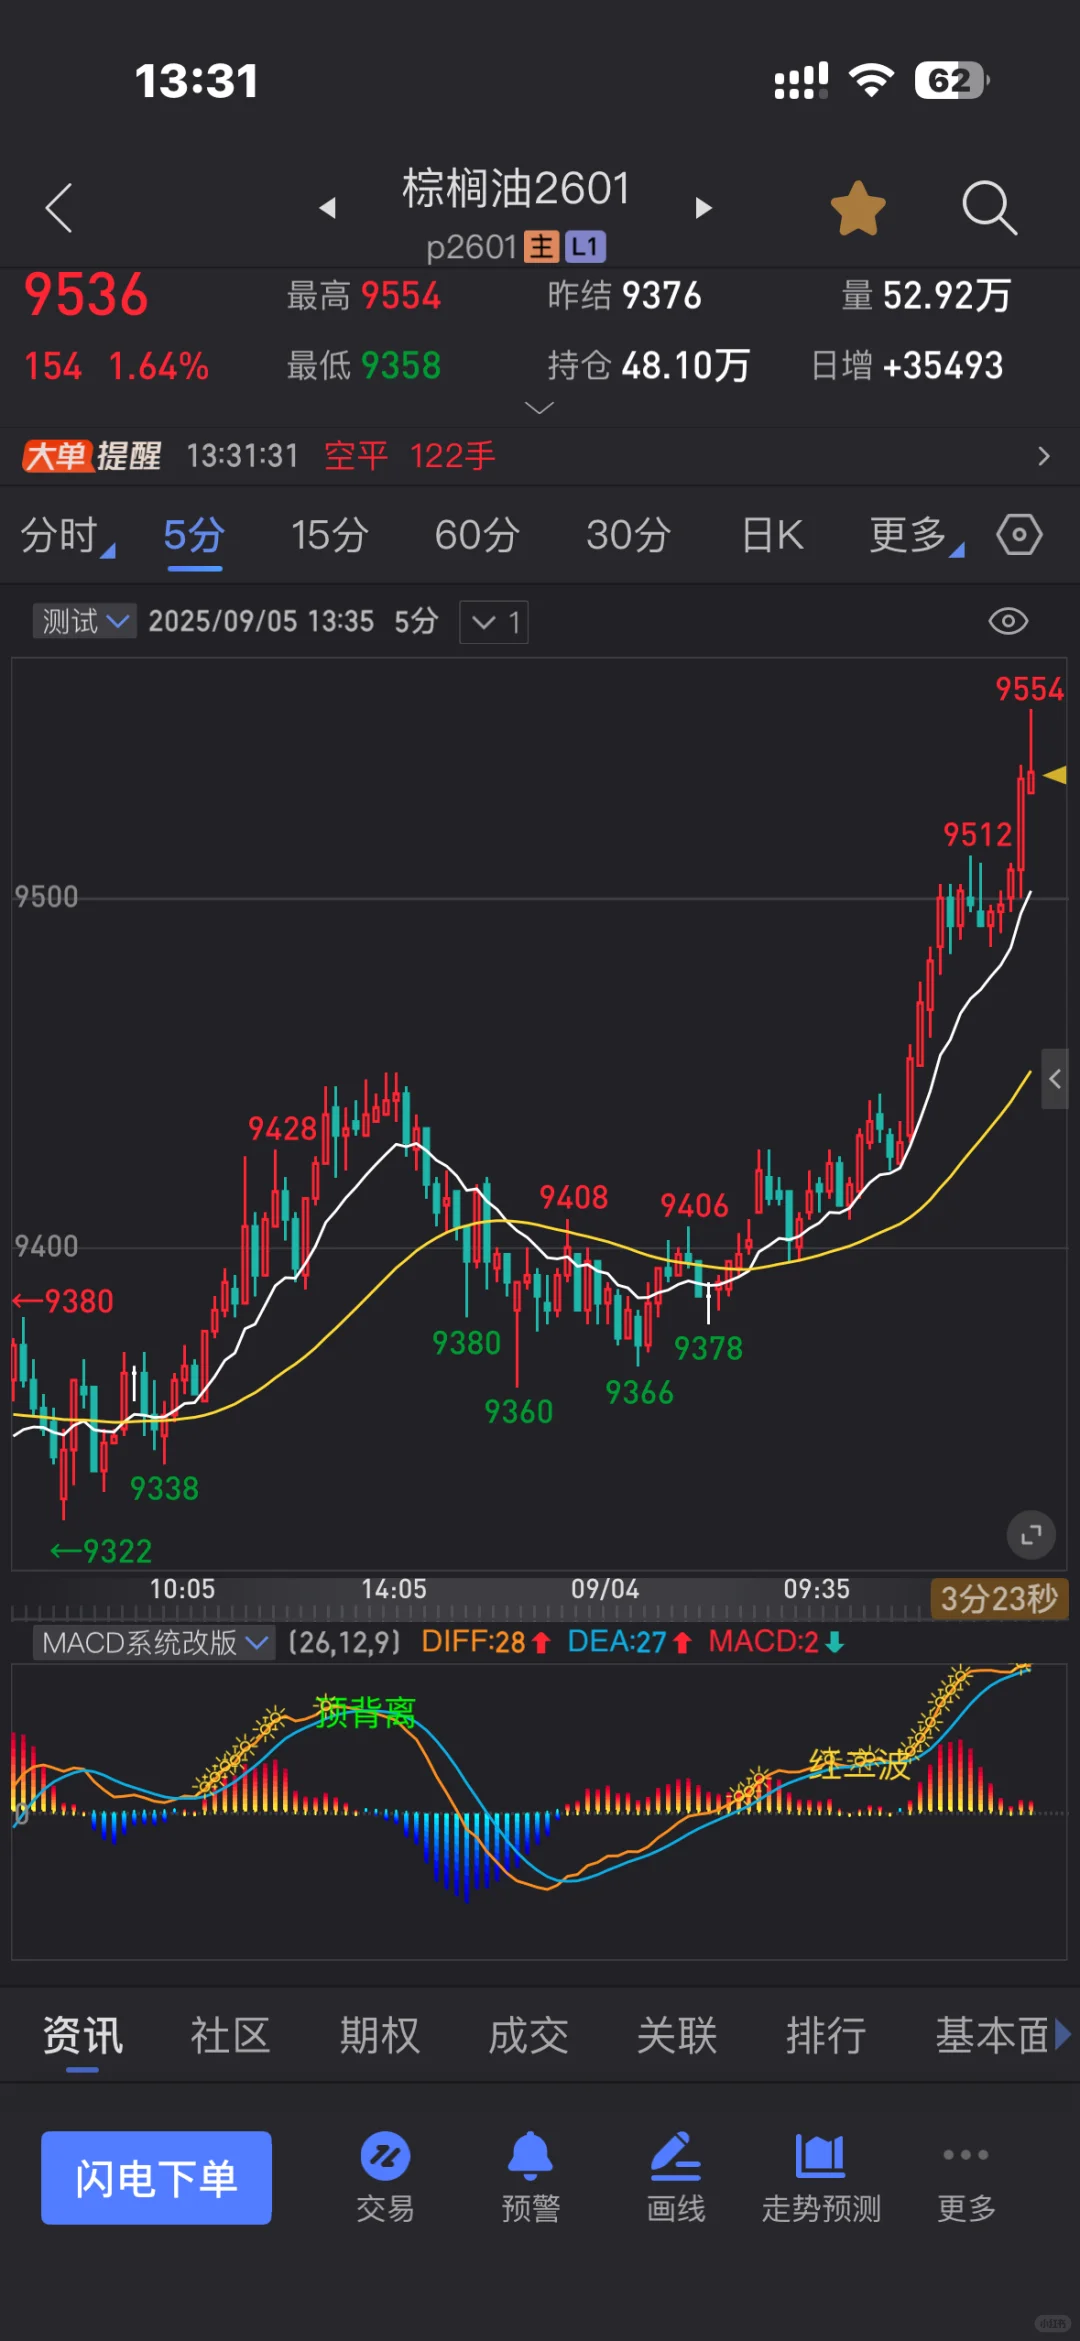Image resolution: width=1080 pixels, height=2341 pixels.
Task: Tap the current price 9536
Action: click(86, 295)
